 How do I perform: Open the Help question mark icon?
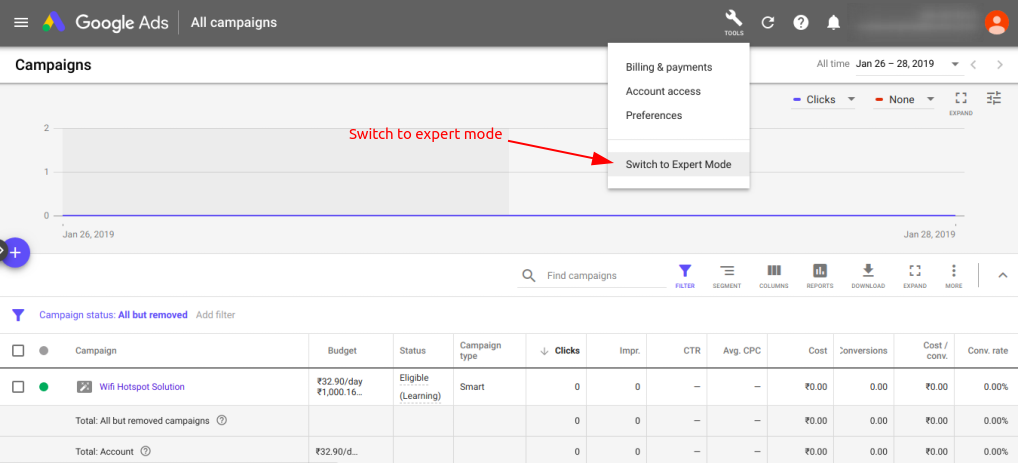tap(801, 23)
